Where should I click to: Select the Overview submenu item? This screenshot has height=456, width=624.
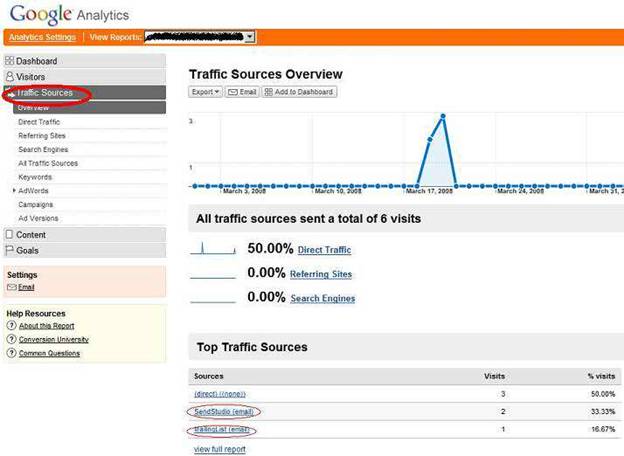pyautogui.click(x=90, y=107)
